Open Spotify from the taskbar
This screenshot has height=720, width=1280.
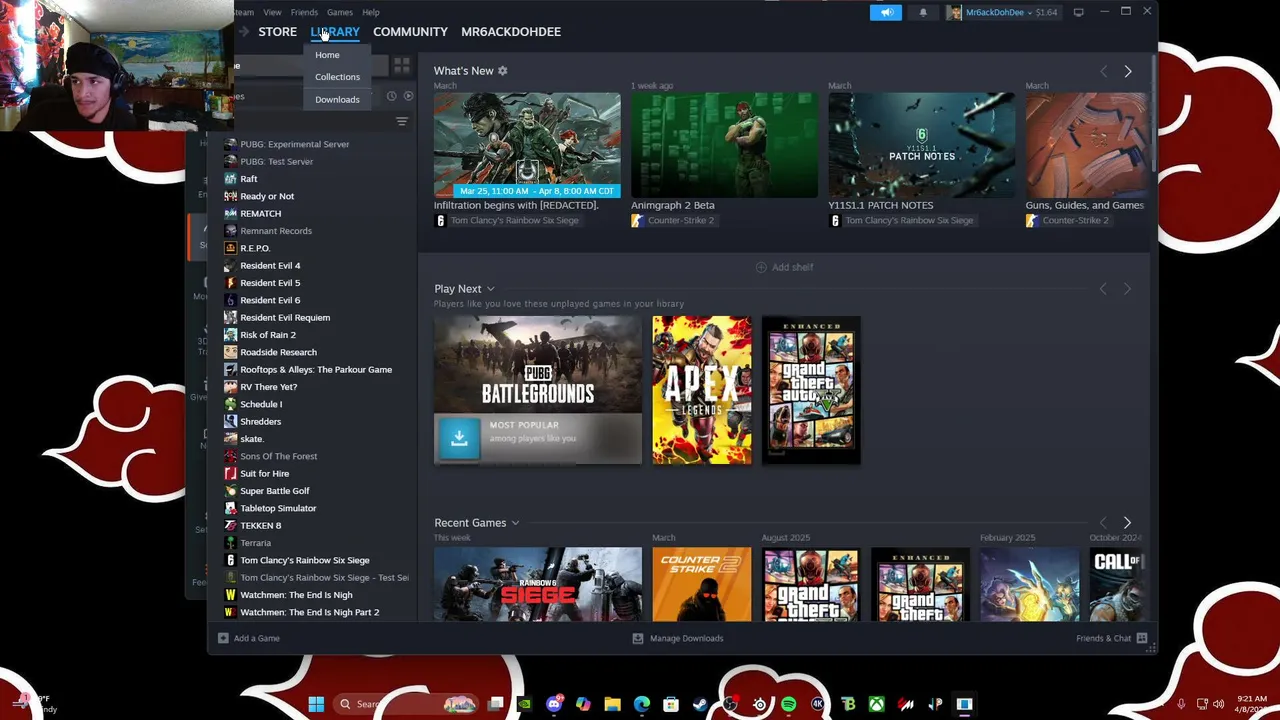pos(788,704)
